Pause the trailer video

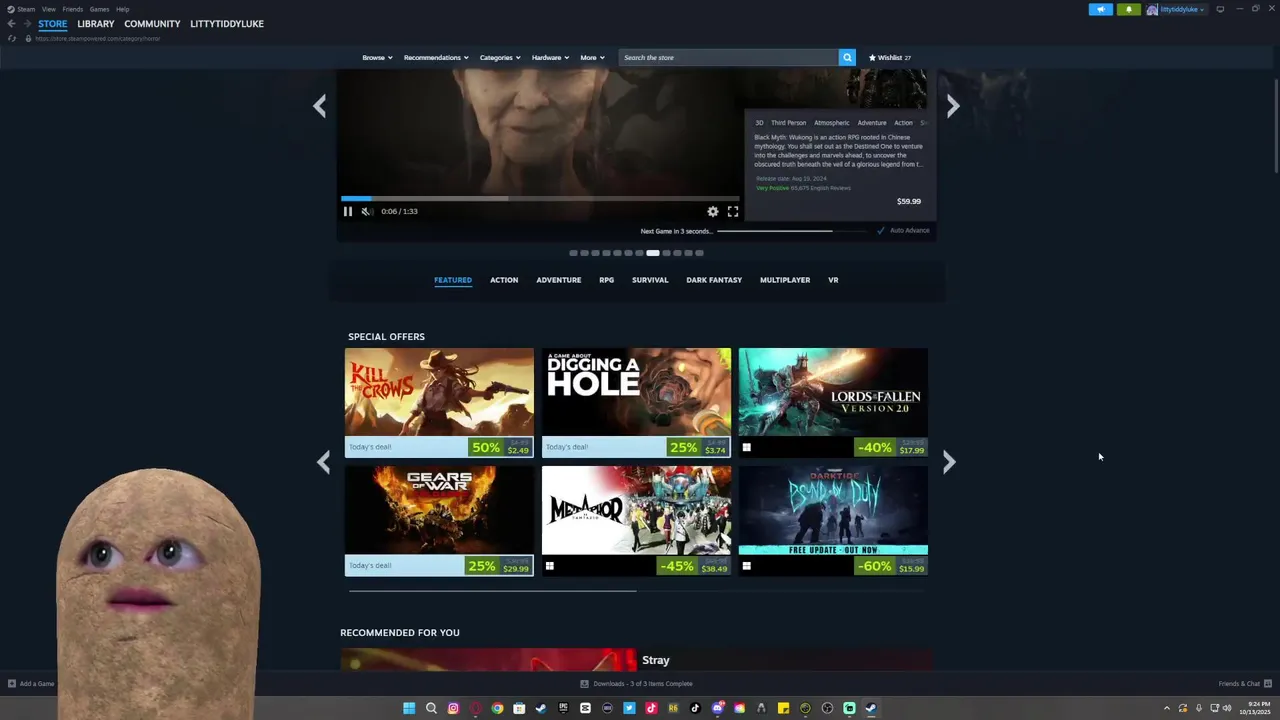348,211
